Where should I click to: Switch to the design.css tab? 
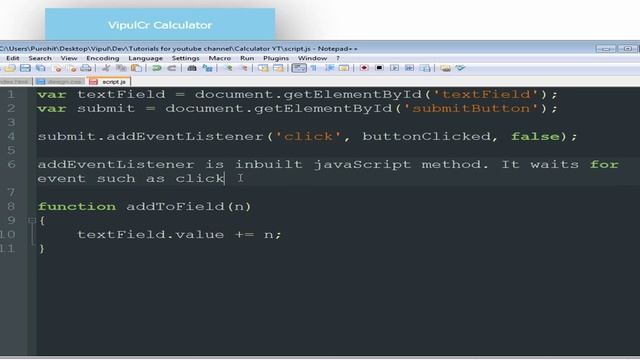click(59, 82)
